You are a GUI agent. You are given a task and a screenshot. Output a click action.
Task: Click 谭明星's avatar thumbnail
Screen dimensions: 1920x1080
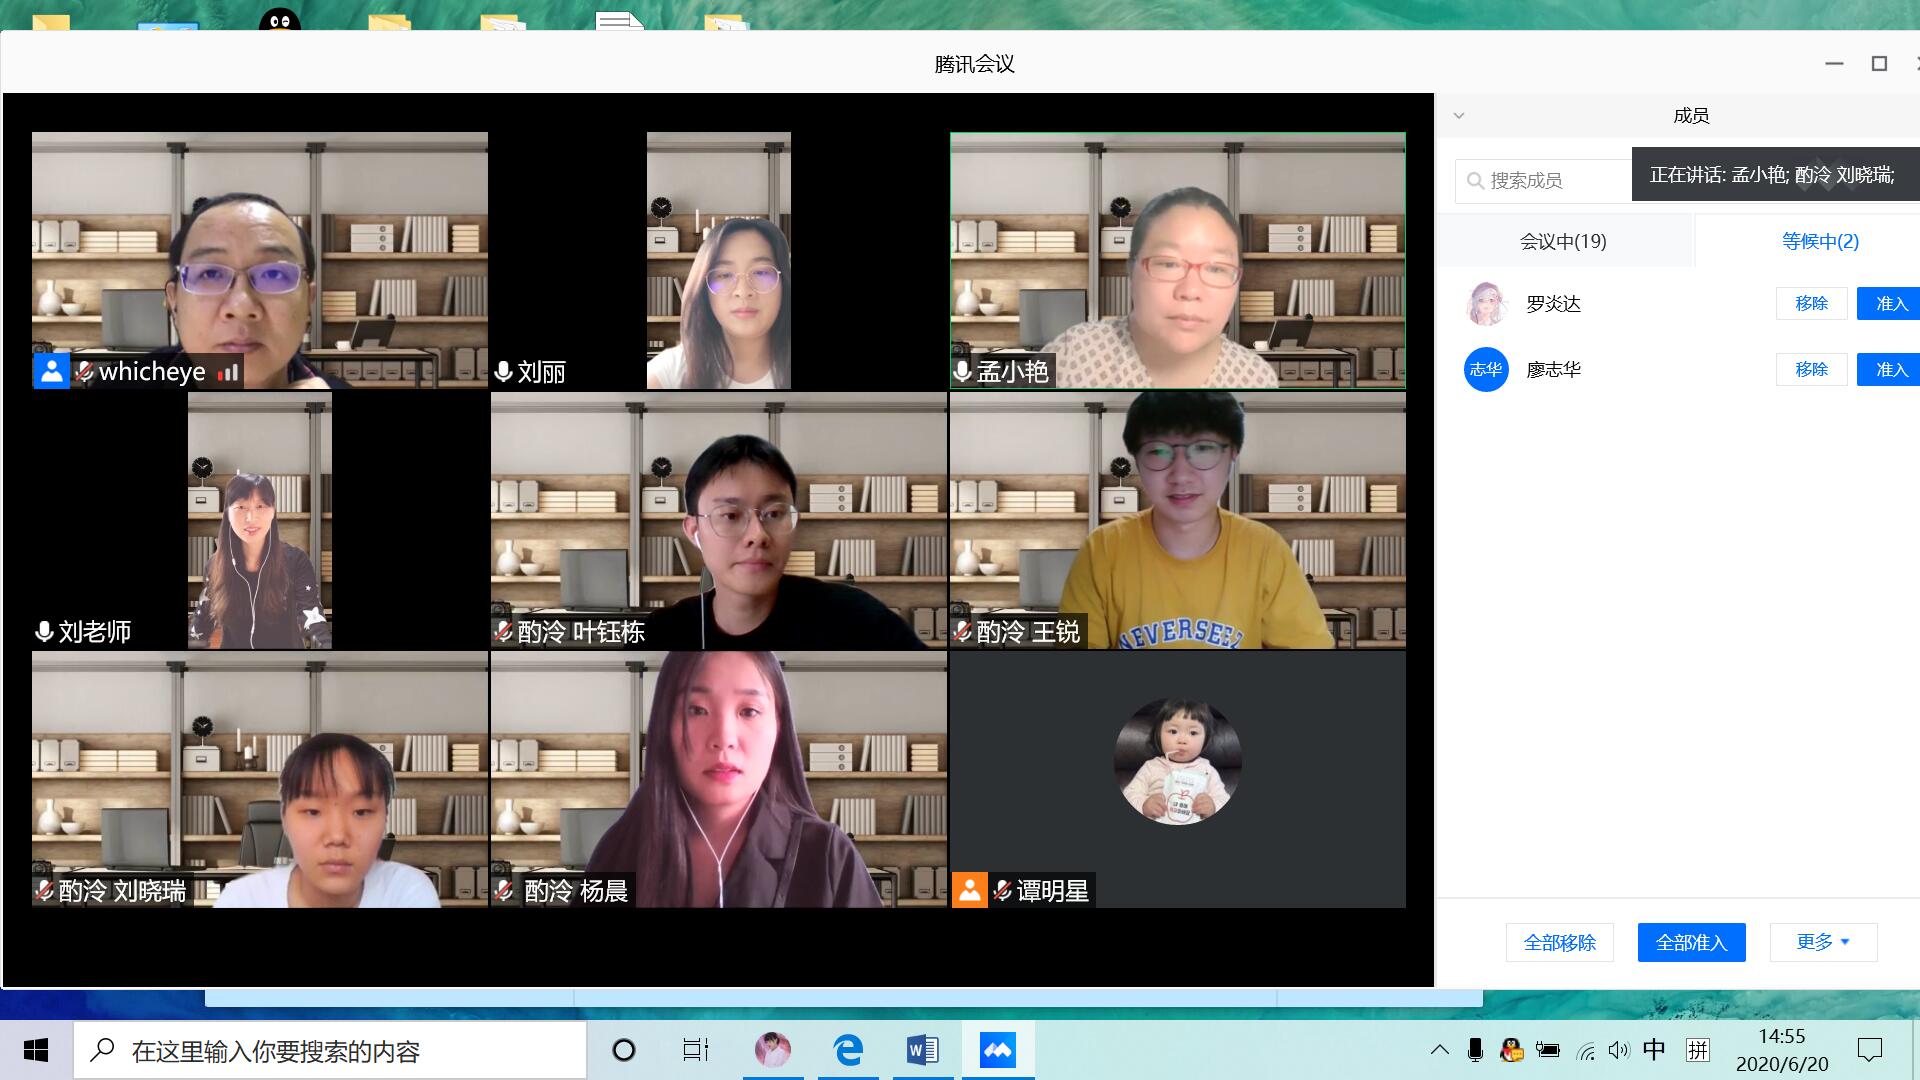(x=1177, y=761)
